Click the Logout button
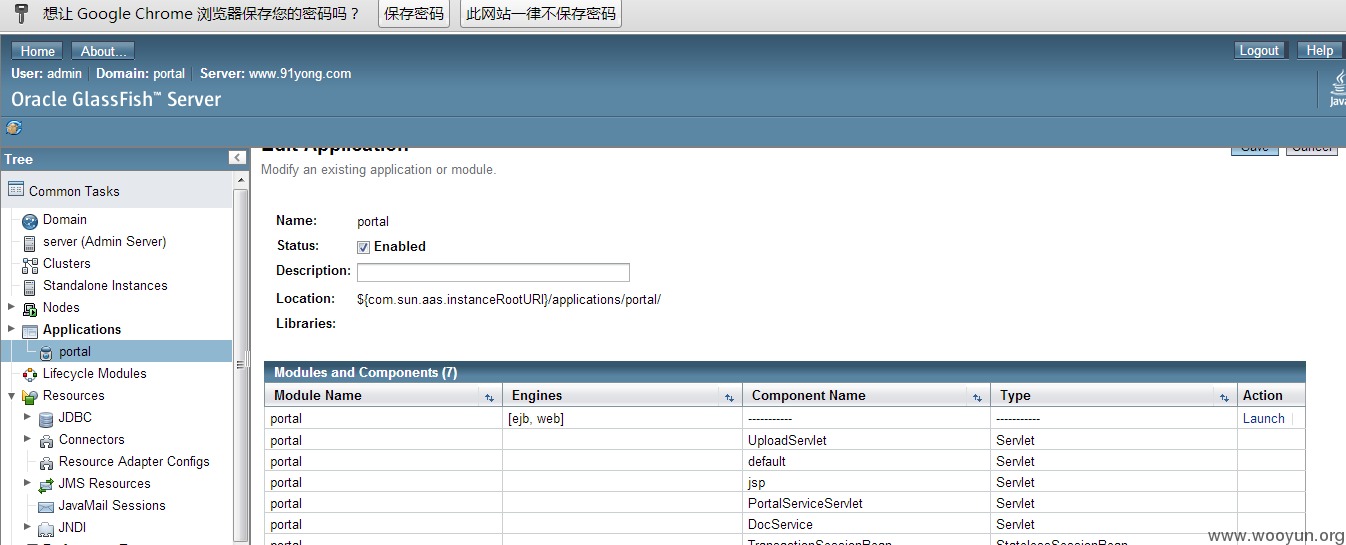Viewport: 1346px width, 545px height. 1259,50
